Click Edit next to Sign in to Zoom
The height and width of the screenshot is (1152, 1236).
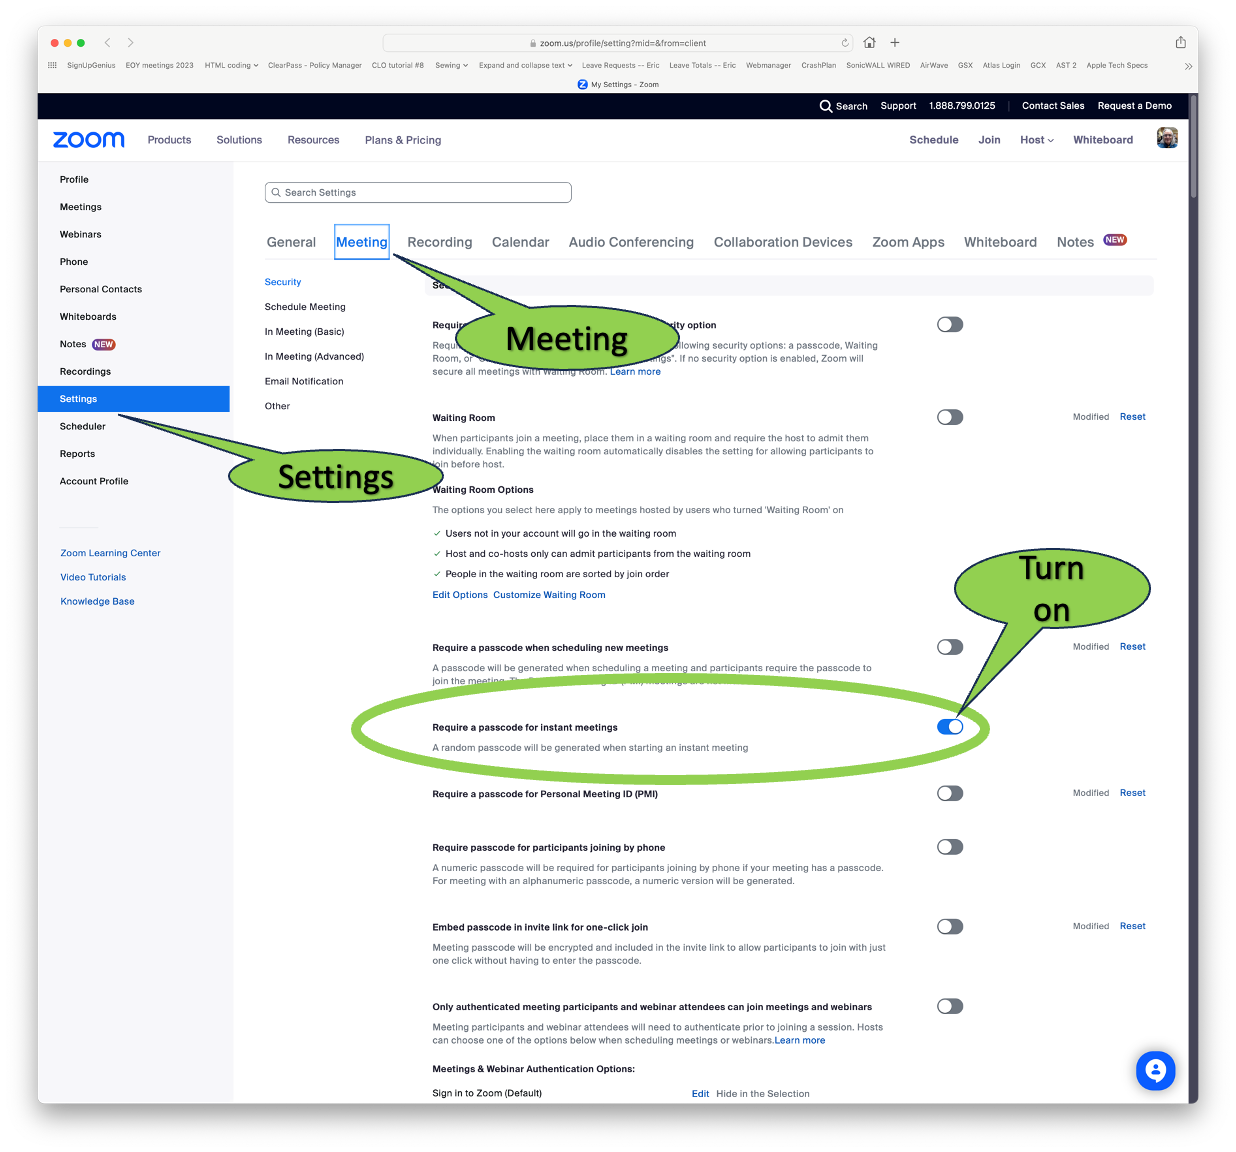point(700,1094)
